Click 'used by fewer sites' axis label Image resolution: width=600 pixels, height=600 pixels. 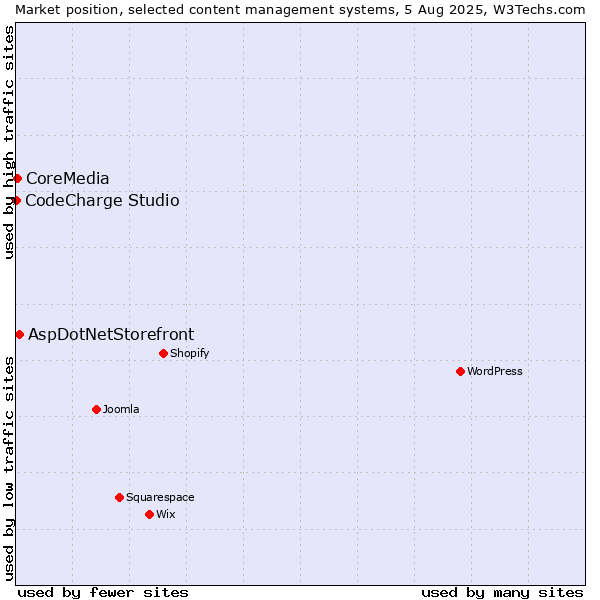click(x=103, y=593)
